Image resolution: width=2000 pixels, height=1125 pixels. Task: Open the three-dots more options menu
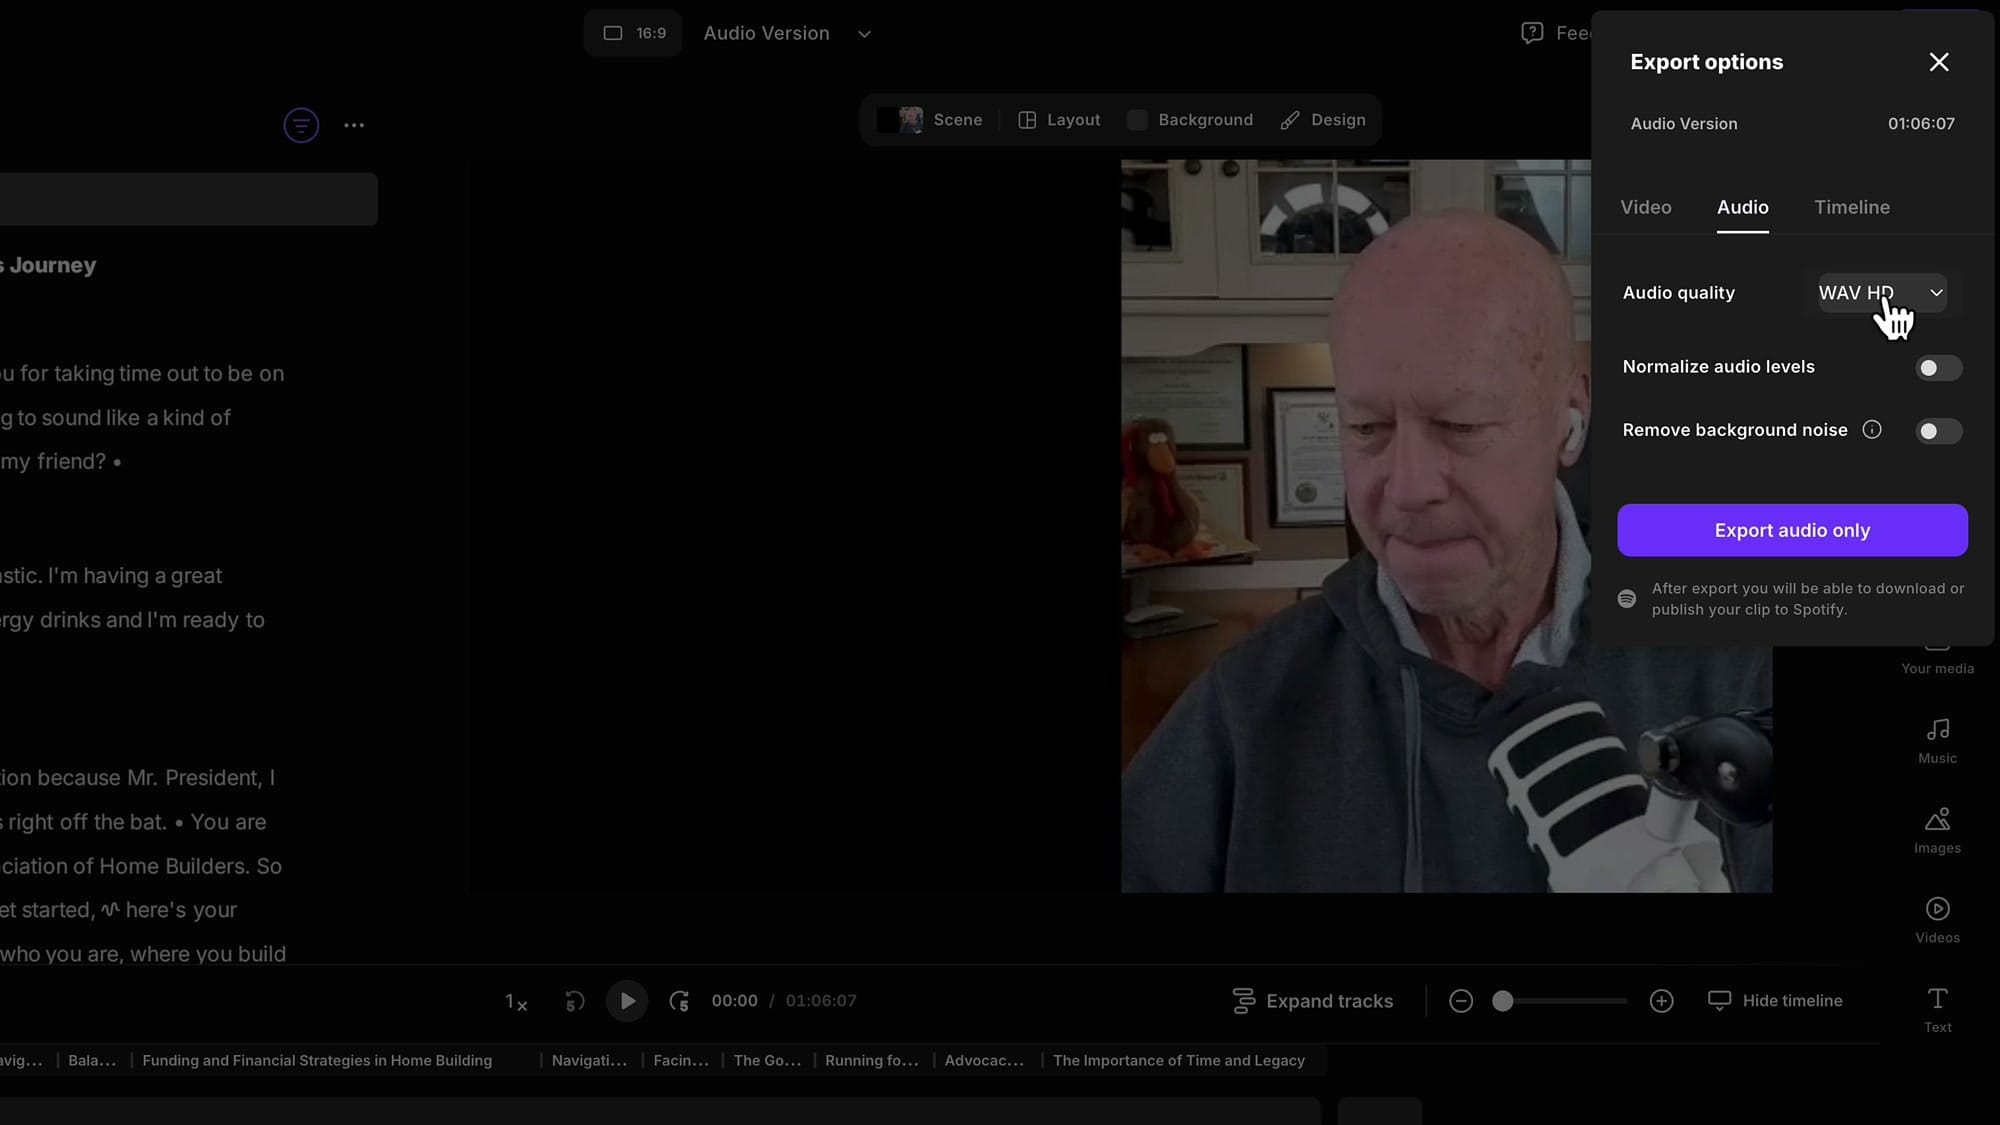(354, 126)
